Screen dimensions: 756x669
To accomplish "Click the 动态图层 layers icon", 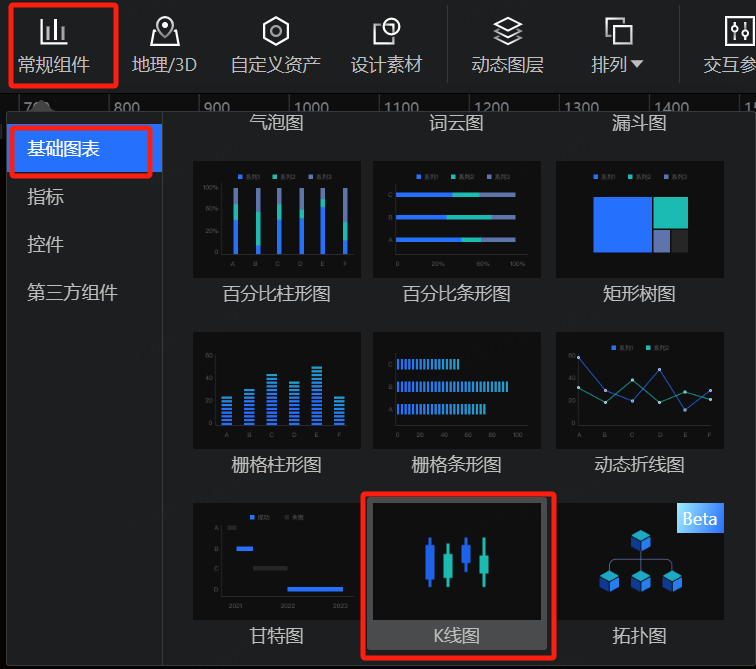I will [507, 33].
